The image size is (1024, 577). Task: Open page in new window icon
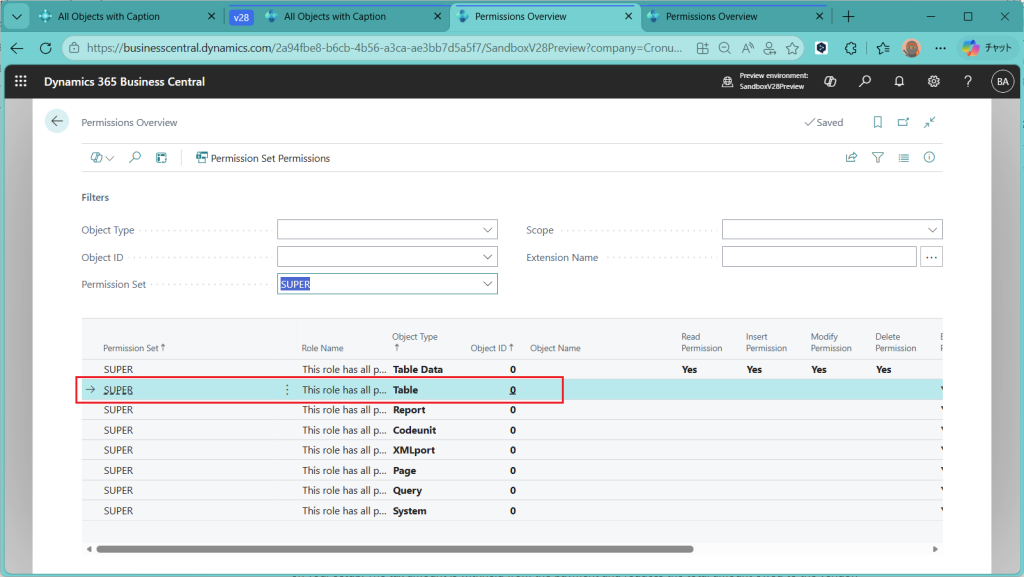click(x=903, y=122)
